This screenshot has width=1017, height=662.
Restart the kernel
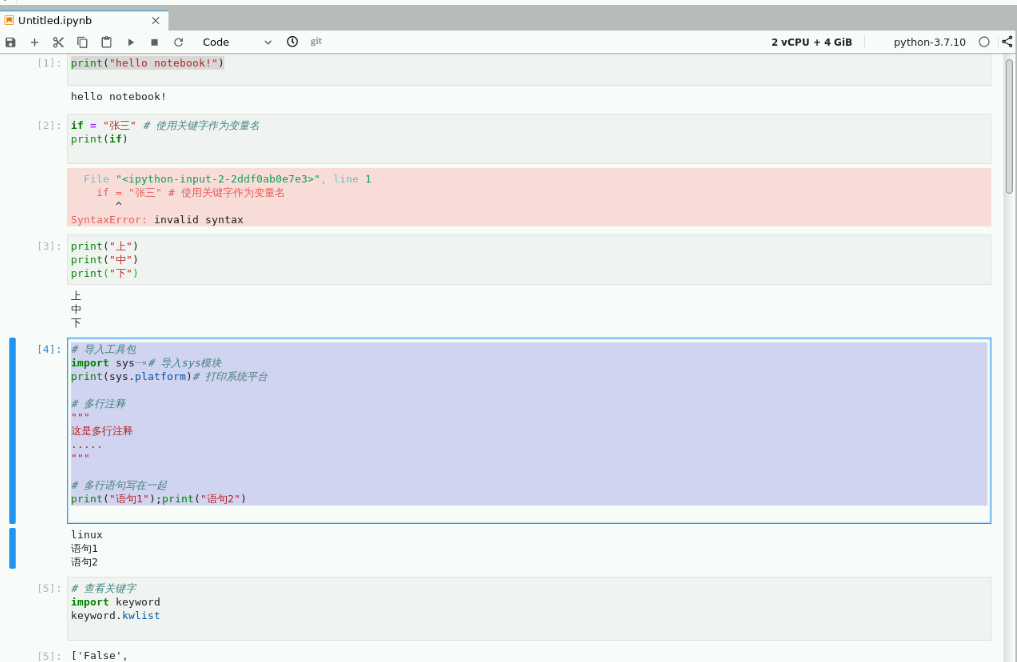pyautogui.click(x=178, y=42)
